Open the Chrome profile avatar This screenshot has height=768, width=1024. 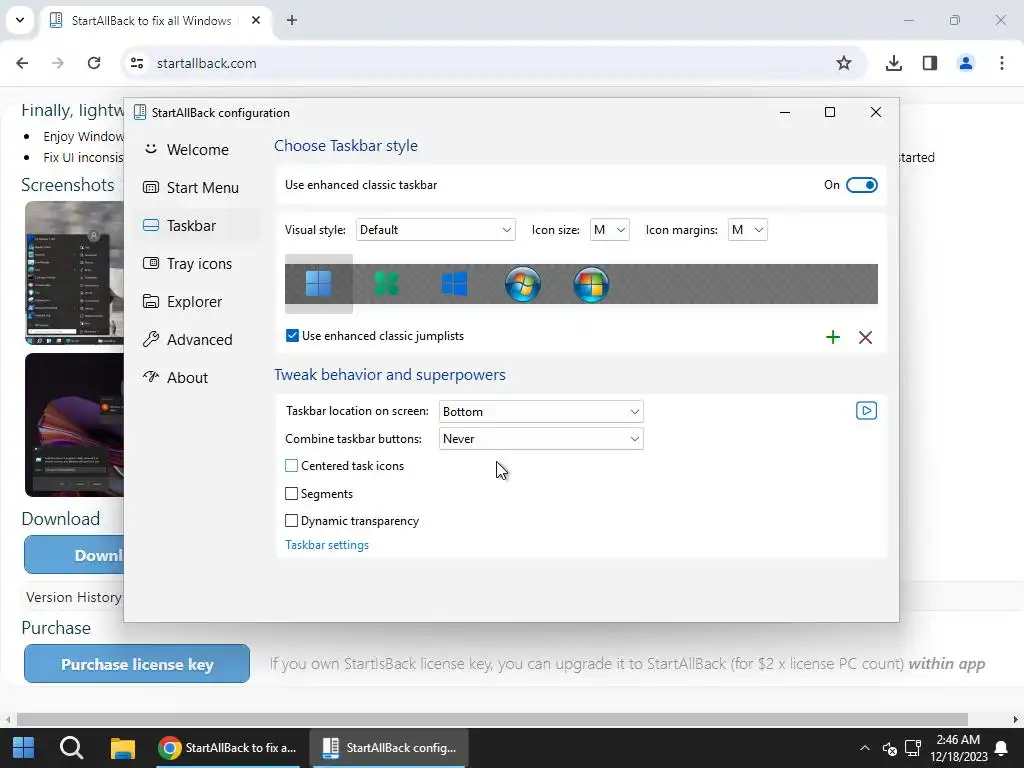click(966, 63)
